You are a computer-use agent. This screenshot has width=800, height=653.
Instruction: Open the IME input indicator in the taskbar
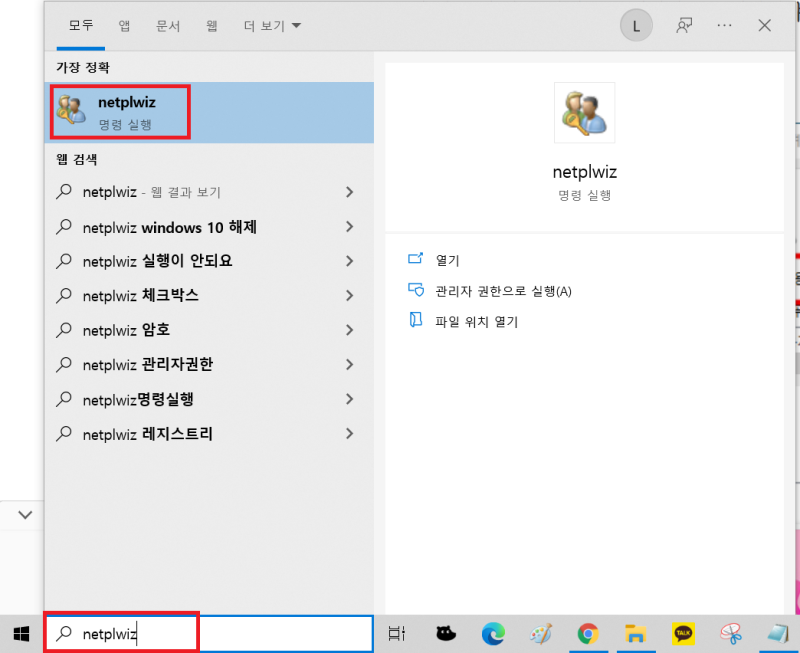click(x=397, y=633)
